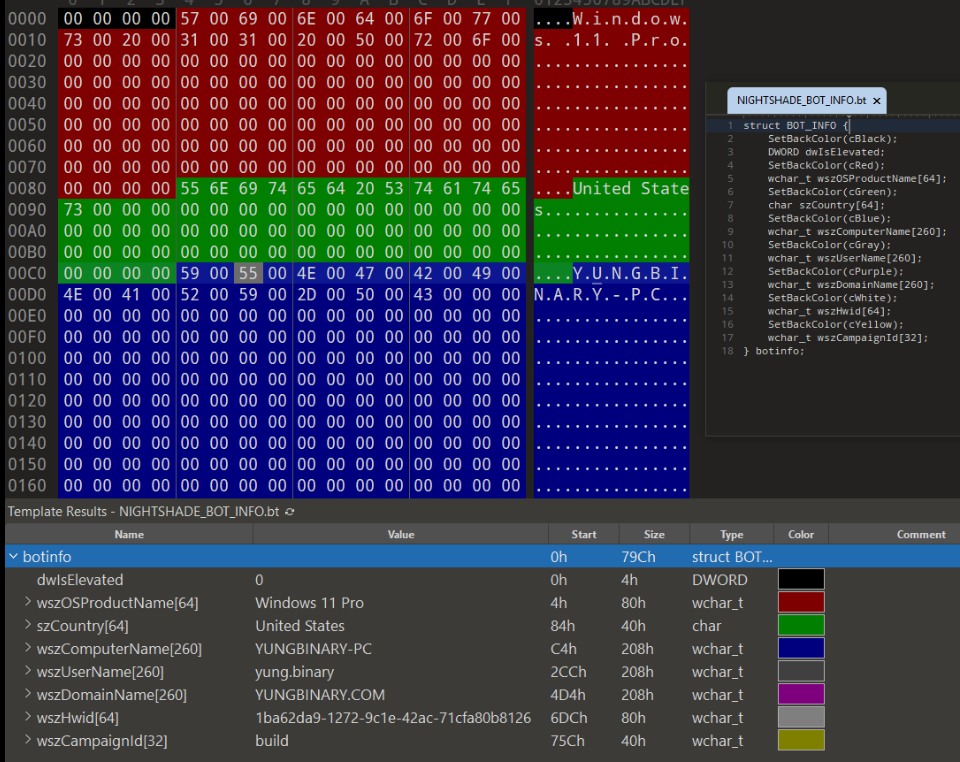
Task: Click the 'struct BOT...' type cell
Action: [732, 557]
